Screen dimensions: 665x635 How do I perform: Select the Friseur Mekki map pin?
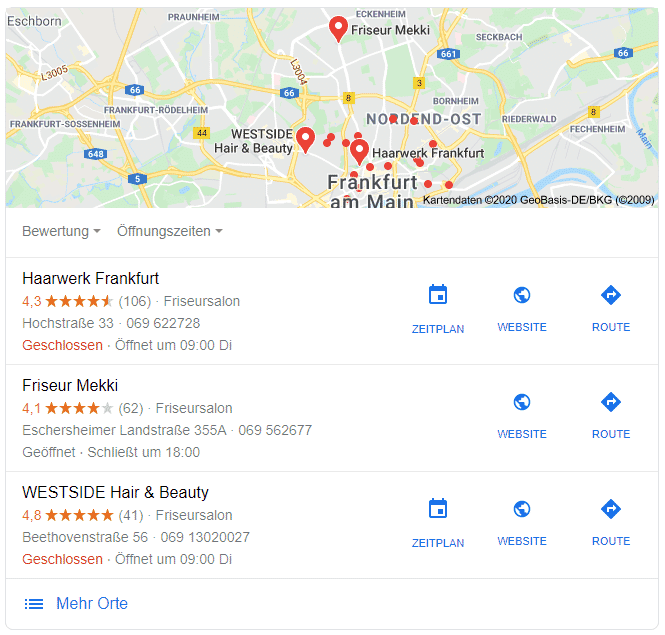tap(338, 29)
